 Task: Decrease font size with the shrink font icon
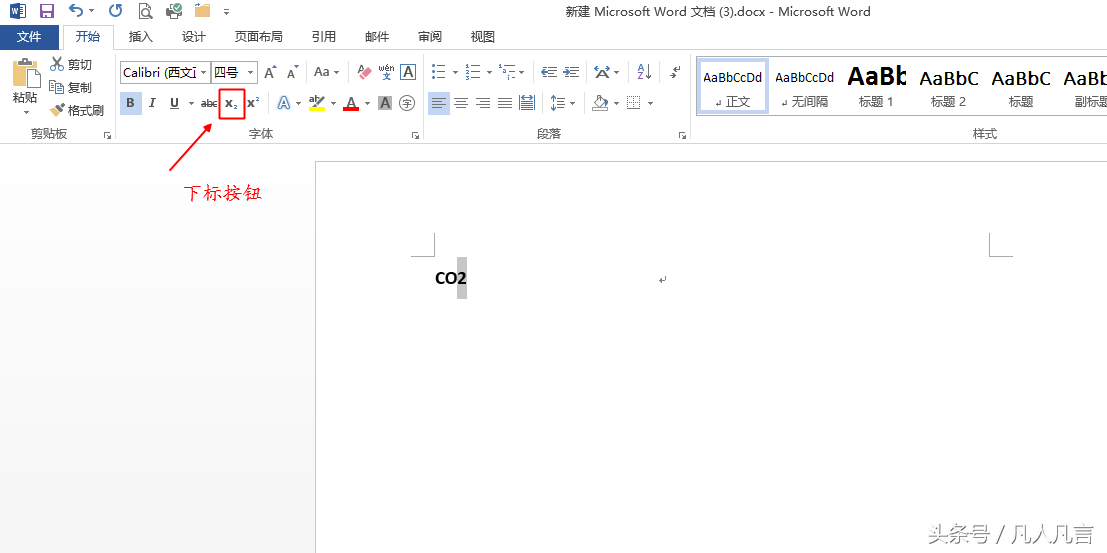(x=292, y=72)
